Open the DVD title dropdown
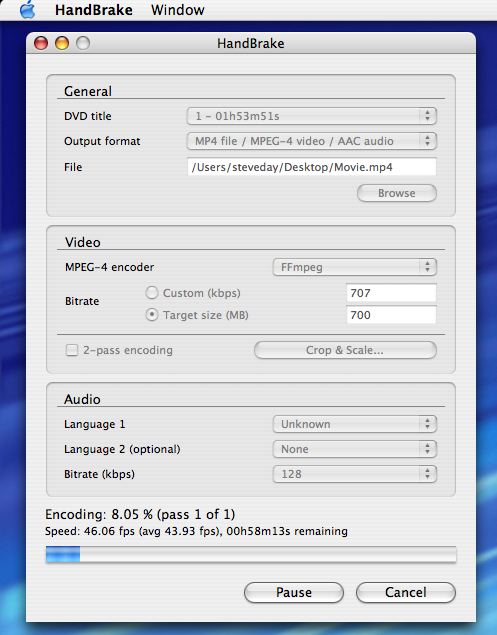The height and width of the screenshot is (635, 497). click(311, 116)
